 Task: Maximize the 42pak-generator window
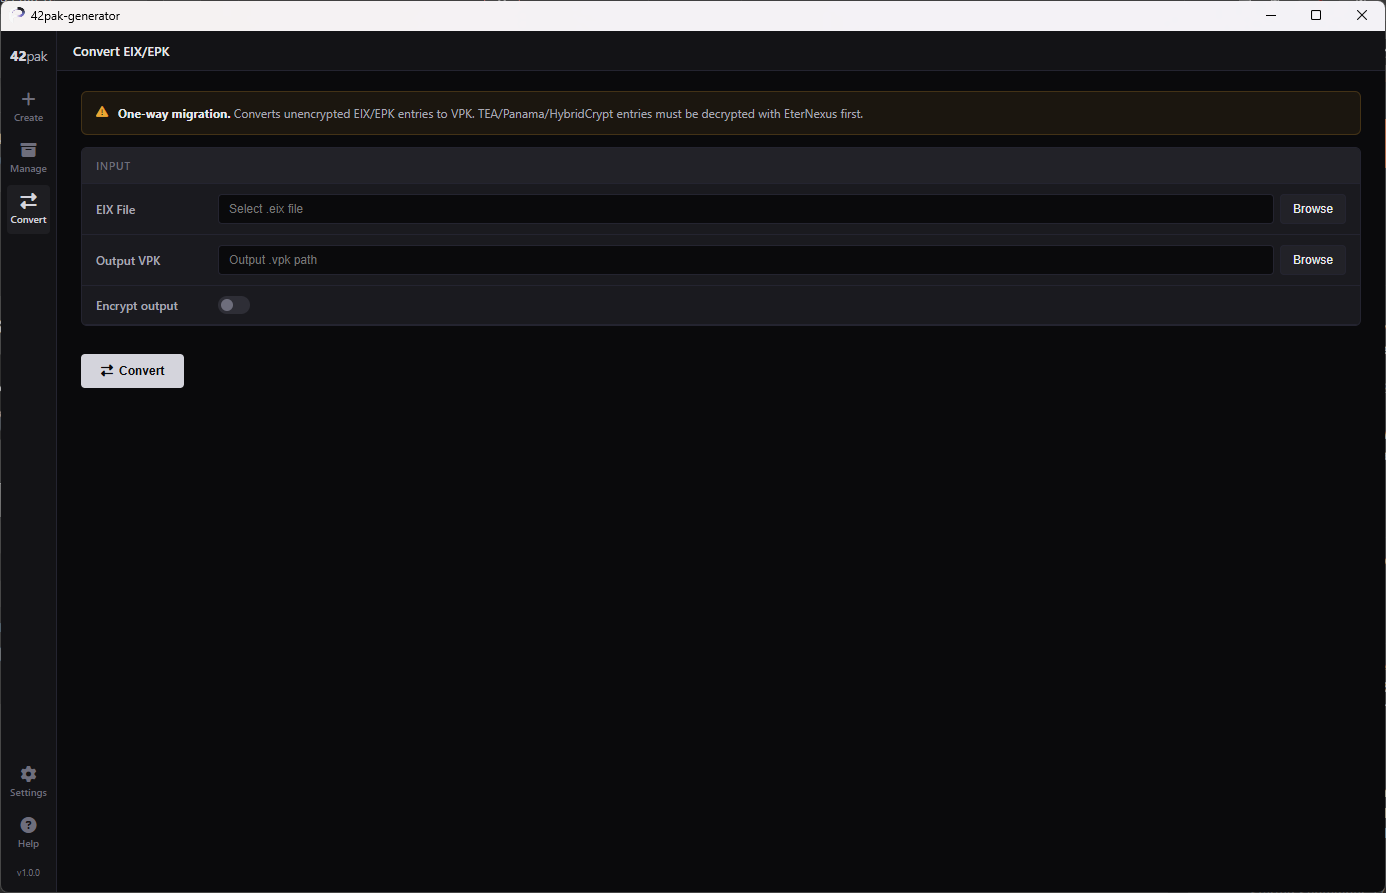1316,15
